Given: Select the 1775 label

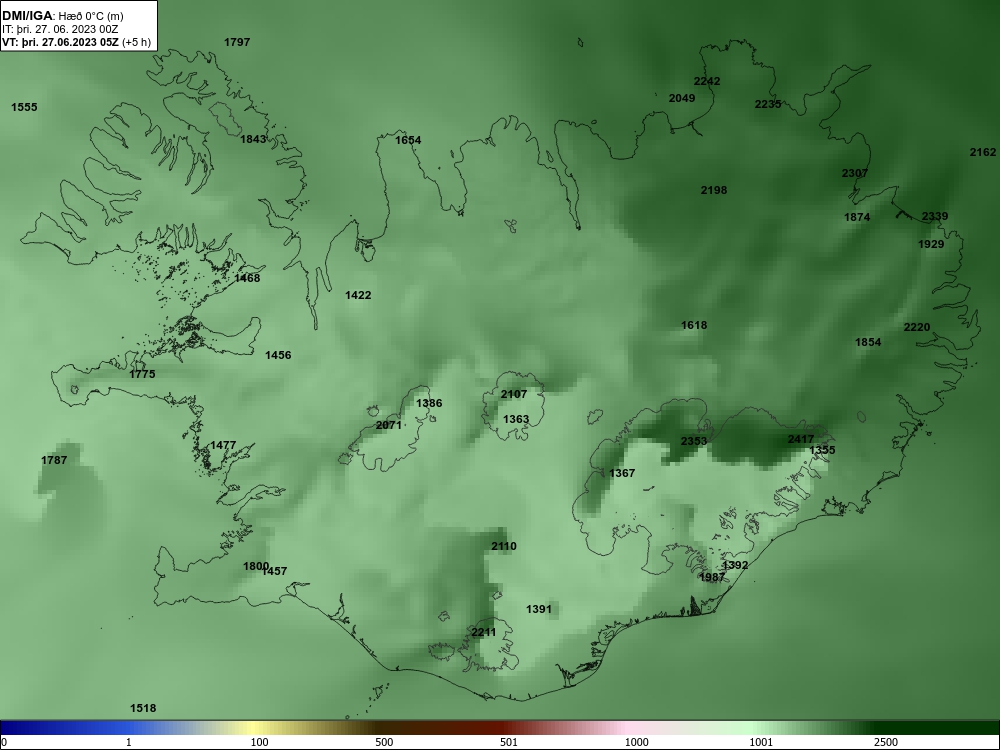Looking at the screenshot, I should click(142, 374).
